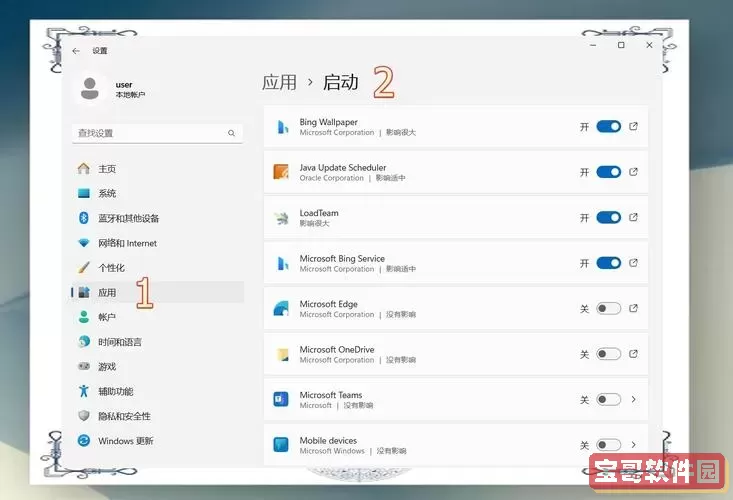The height and width of the screenshot is (500, 733).
Task: Turn off Bing Wallpaper startup toggle
Action: pos(609,127)
